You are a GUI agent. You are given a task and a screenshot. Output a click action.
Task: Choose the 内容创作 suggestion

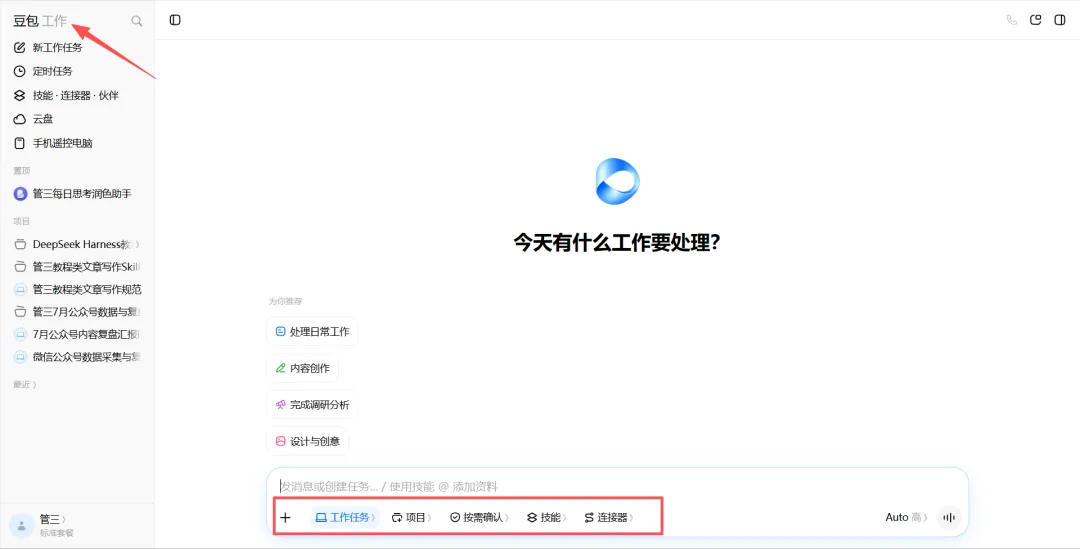302,368
